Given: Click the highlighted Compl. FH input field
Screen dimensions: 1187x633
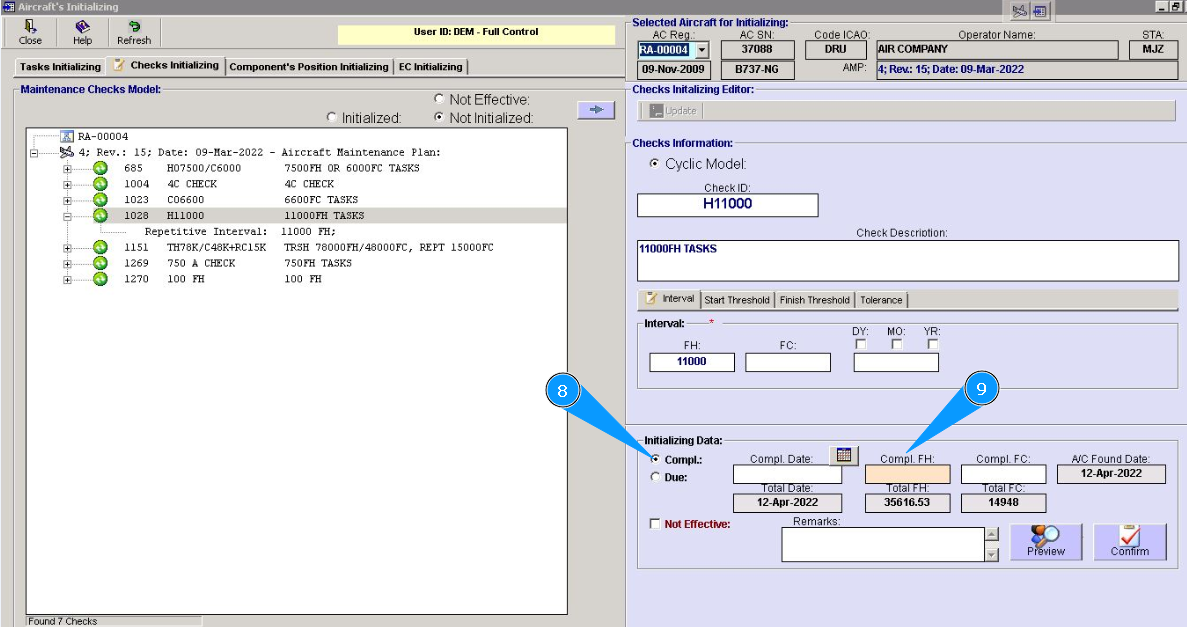Looking at the screenshot, I should [x=907, y=474].
